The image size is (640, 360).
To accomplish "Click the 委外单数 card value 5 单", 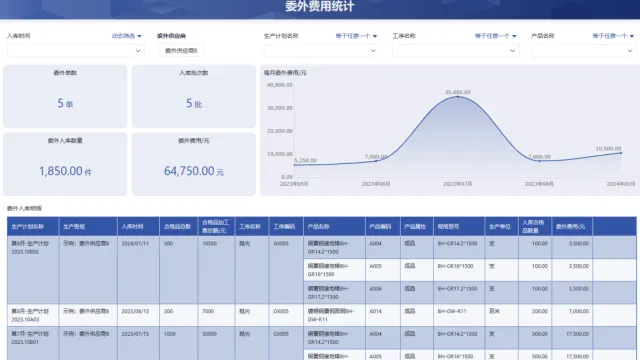I will 65,103.
